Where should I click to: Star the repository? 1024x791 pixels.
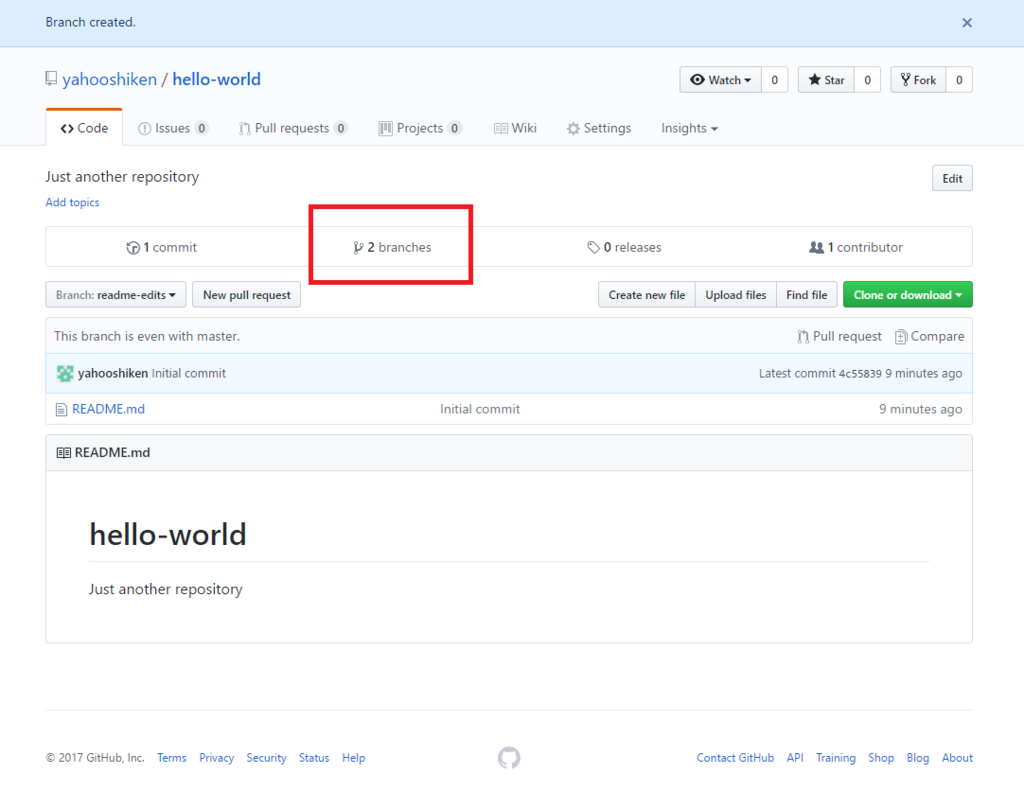[826, 80]
